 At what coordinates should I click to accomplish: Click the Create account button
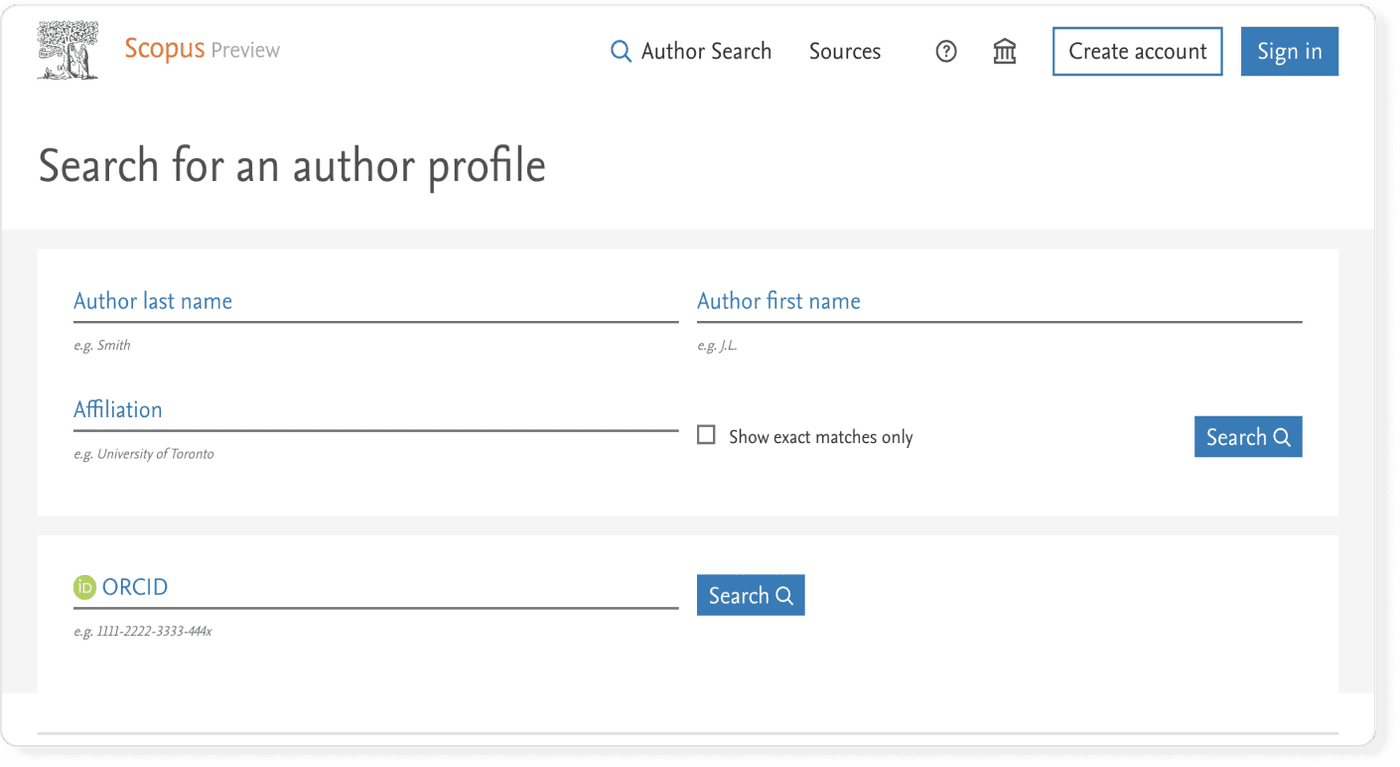[x=1136, y=51]
